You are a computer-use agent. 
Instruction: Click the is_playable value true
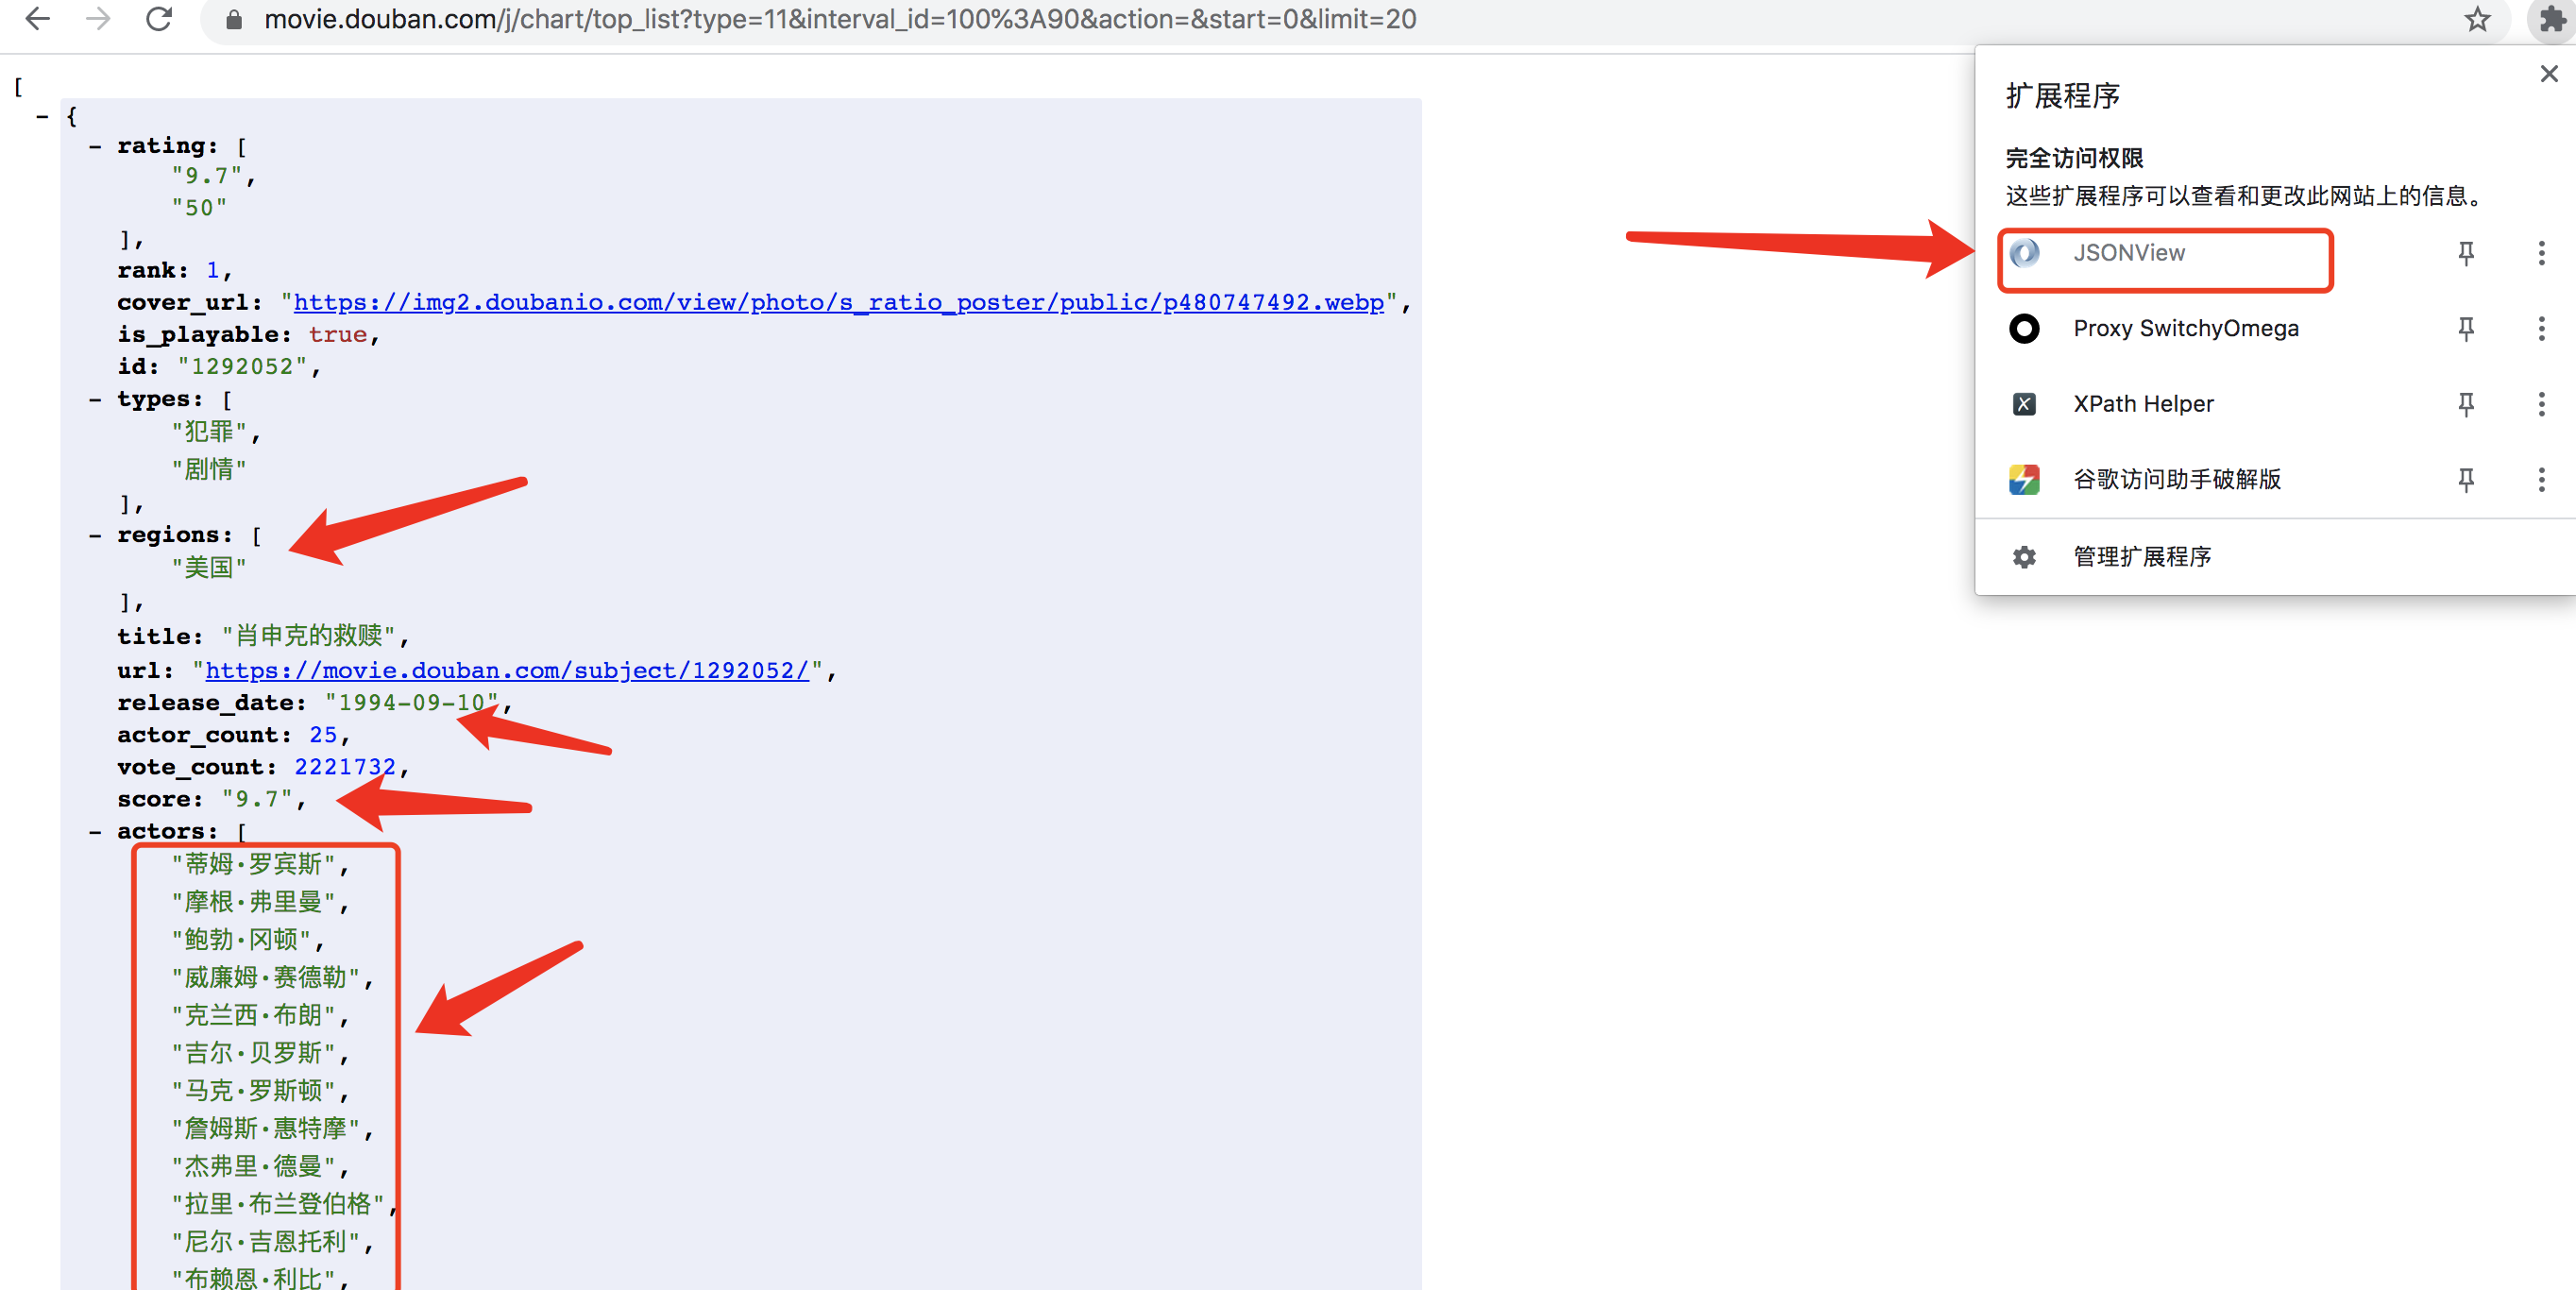[x=337, y=335]
